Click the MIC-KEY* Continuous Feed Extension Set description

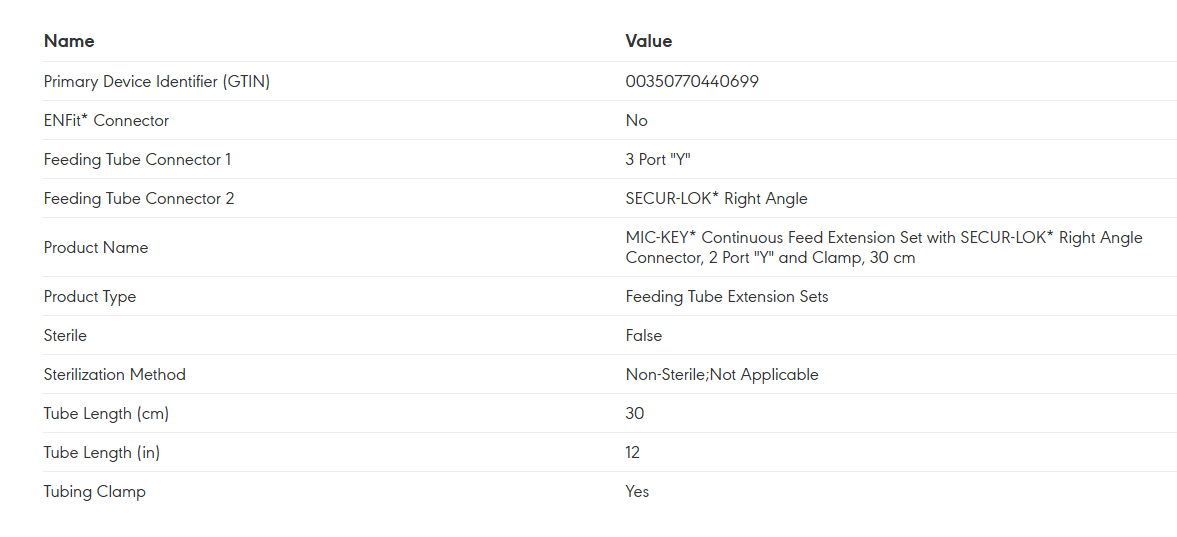pyautogui.click(x=883, y=247)
